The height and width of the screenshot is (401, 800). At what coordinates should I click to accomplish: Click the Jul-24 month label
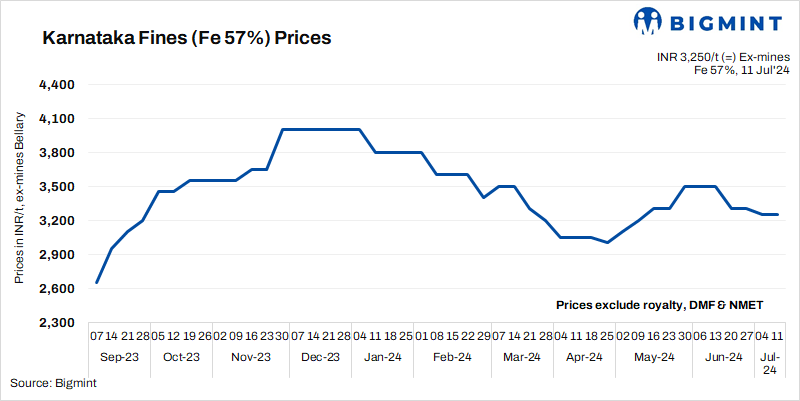coord(769,363)
